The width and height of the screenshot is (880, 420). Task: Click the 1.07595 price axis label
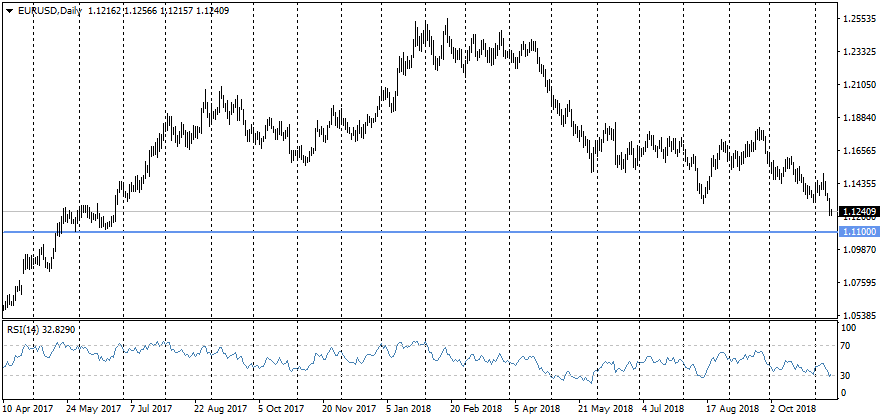(858, 283)
